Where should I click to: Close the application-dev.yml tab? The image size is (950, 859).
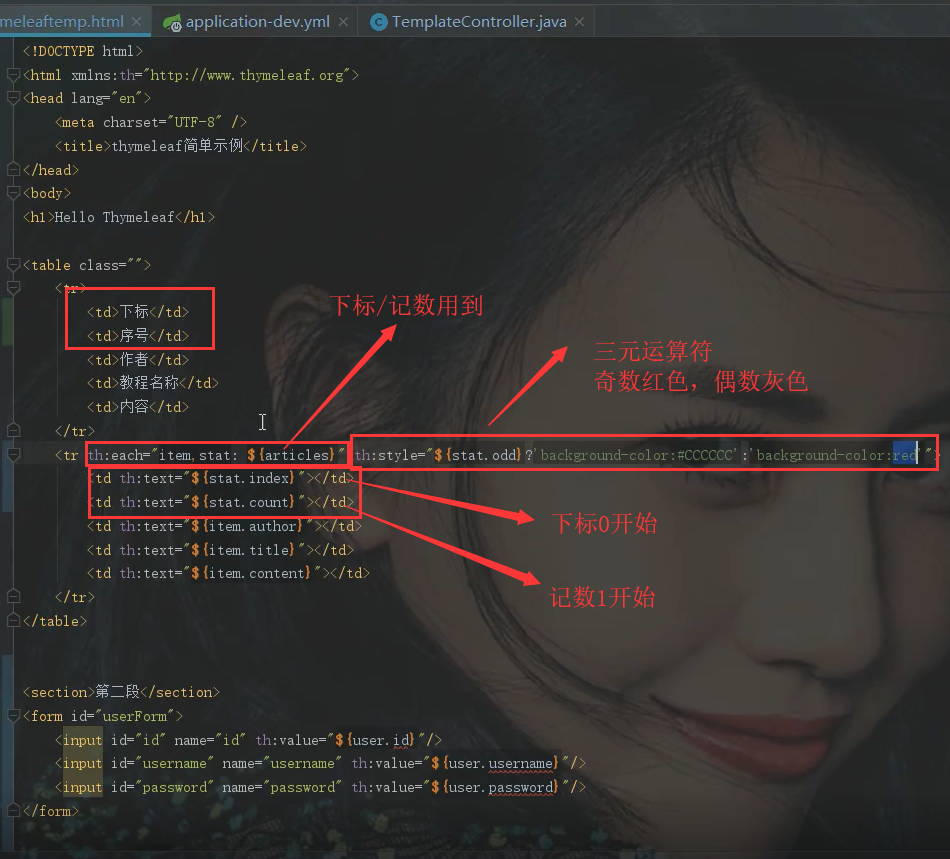[344, 22]
